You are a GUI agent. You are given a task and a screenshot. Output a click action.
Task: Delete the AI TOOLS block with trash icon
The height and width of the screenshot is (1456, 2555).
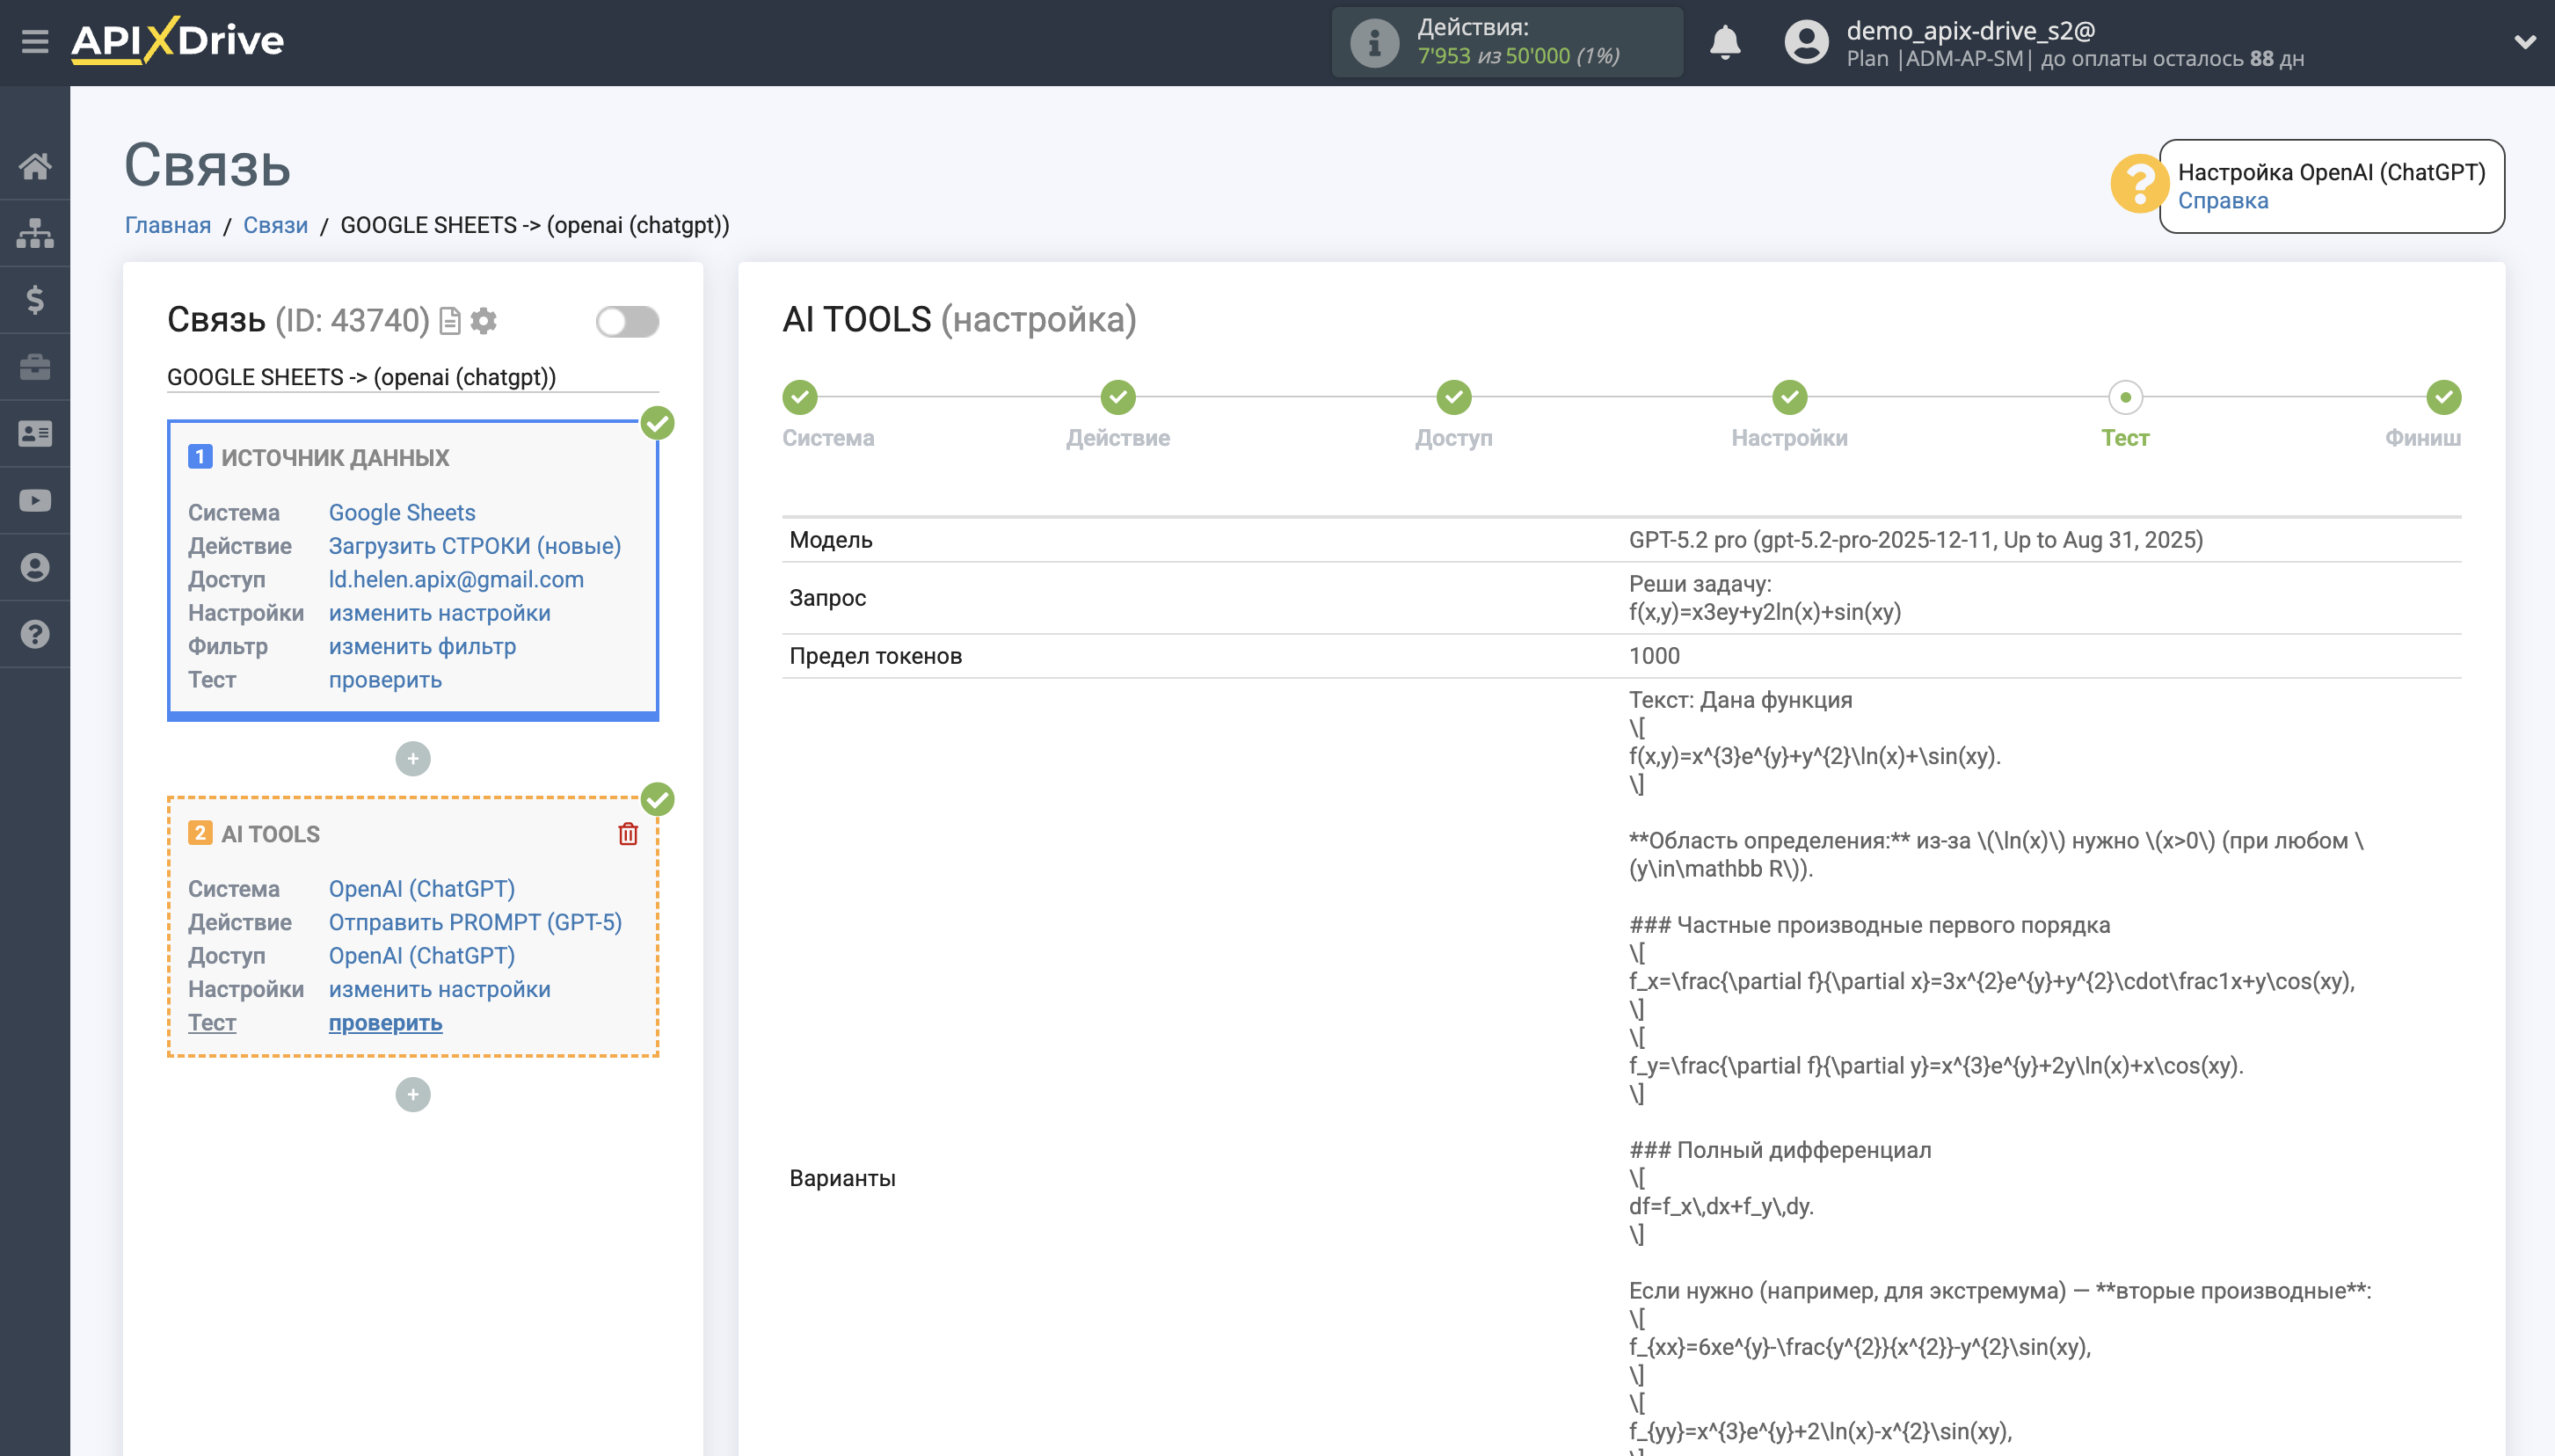[628, 834]
